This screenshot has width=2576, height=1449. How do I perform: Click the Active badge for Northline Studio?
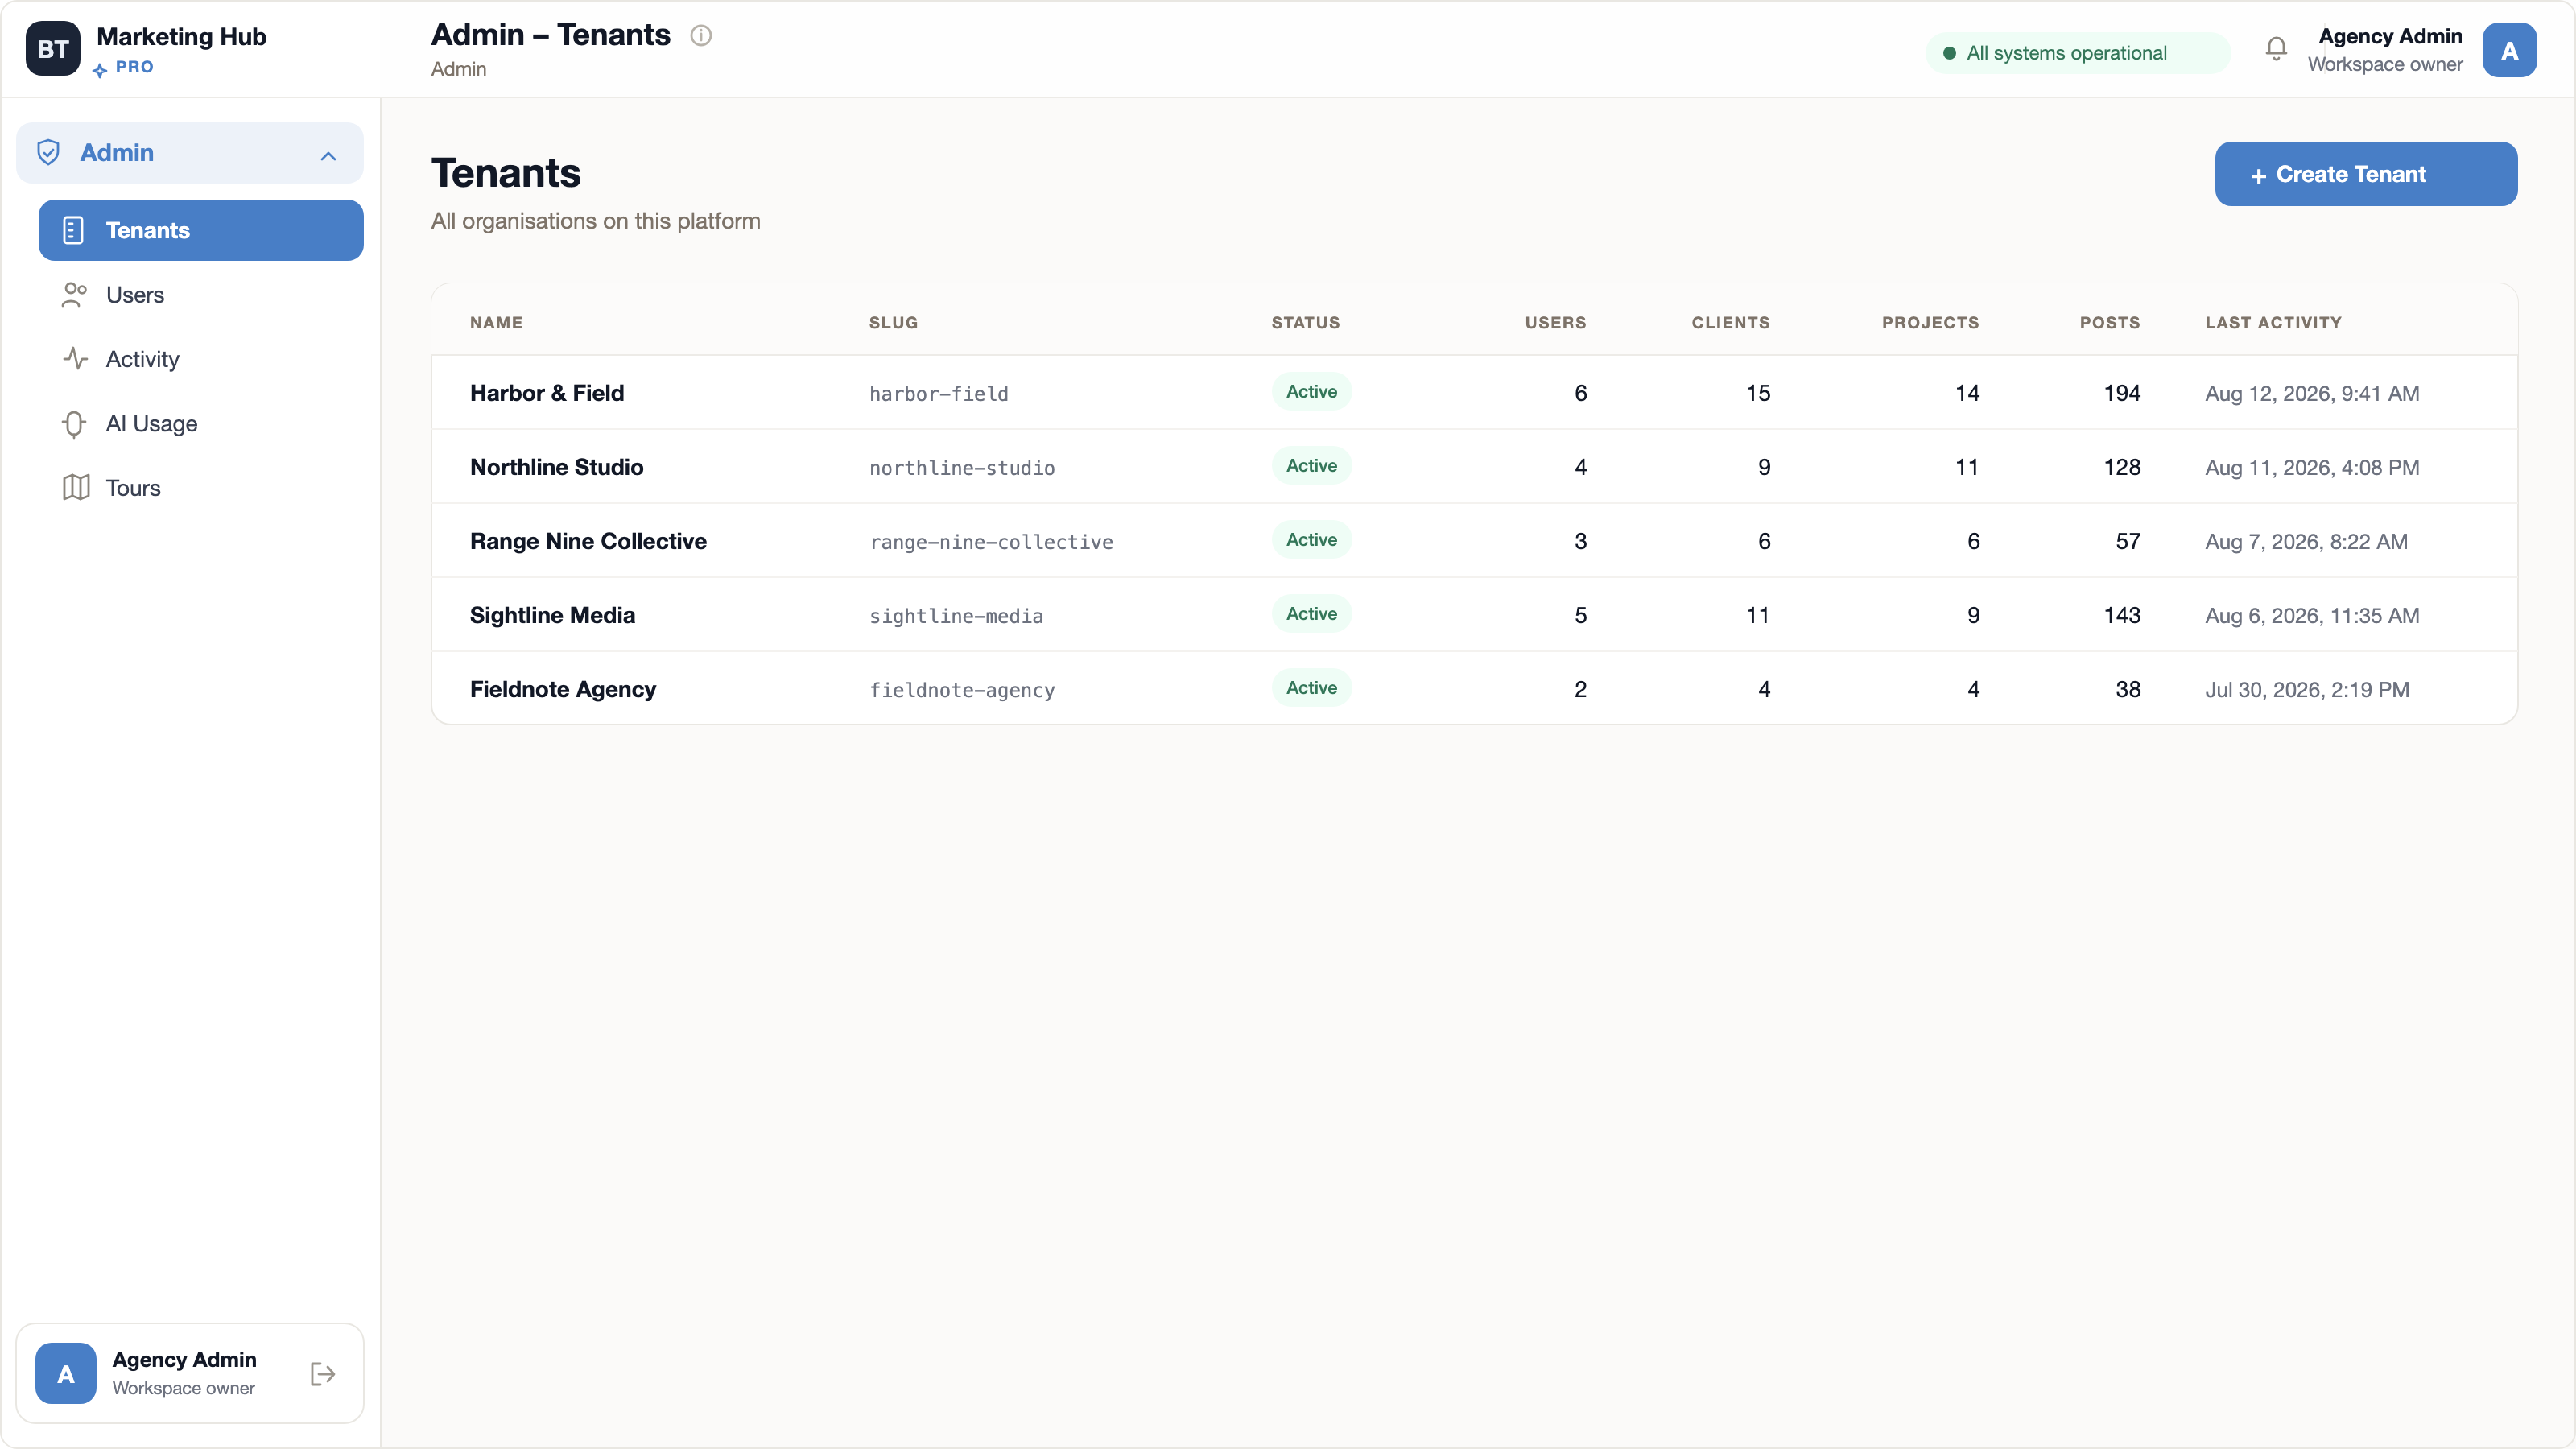(x=1311, y=466)
